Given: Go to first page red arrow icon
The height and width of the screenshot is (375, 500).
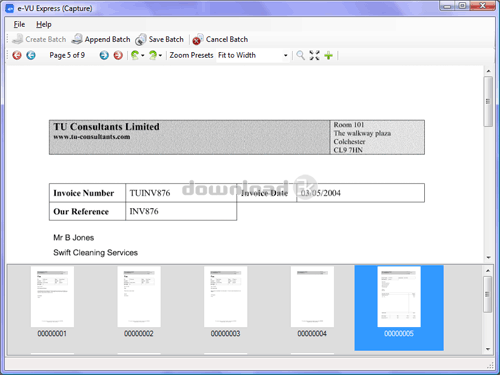Looking at the screenshot, I should coord(17,55).
